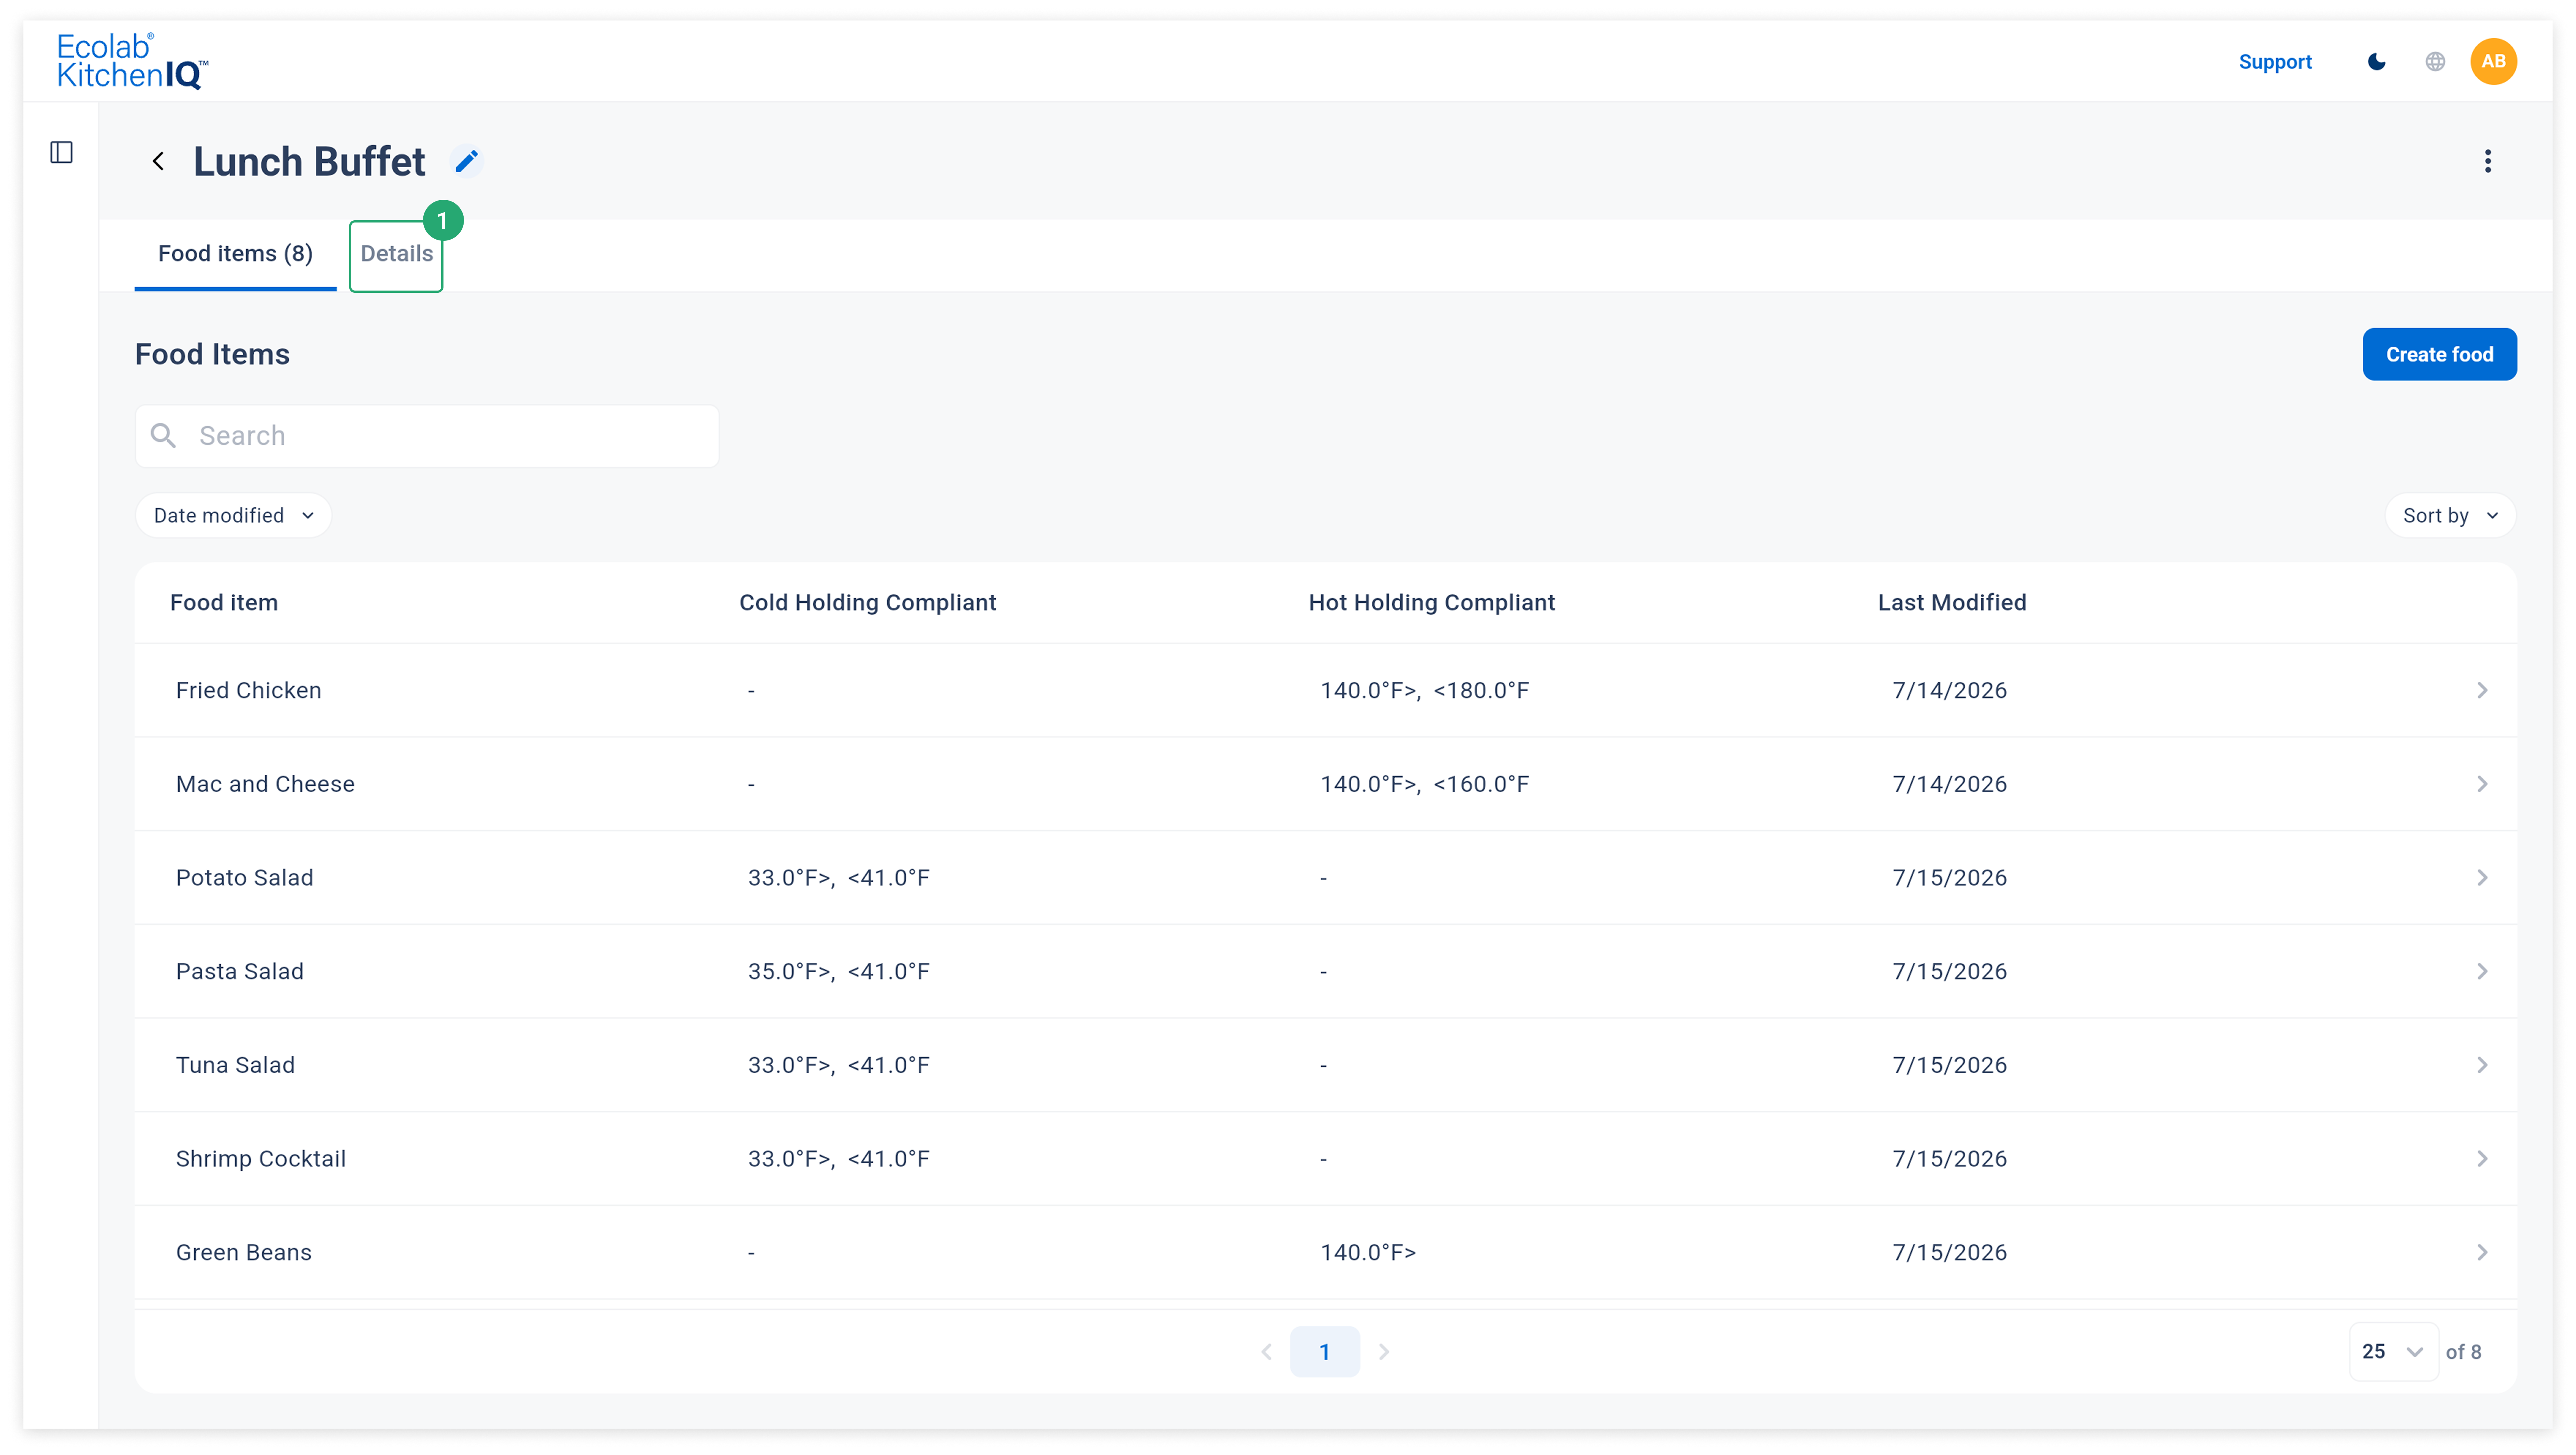Open the Sort by dropdown

tap(2450, 515)
